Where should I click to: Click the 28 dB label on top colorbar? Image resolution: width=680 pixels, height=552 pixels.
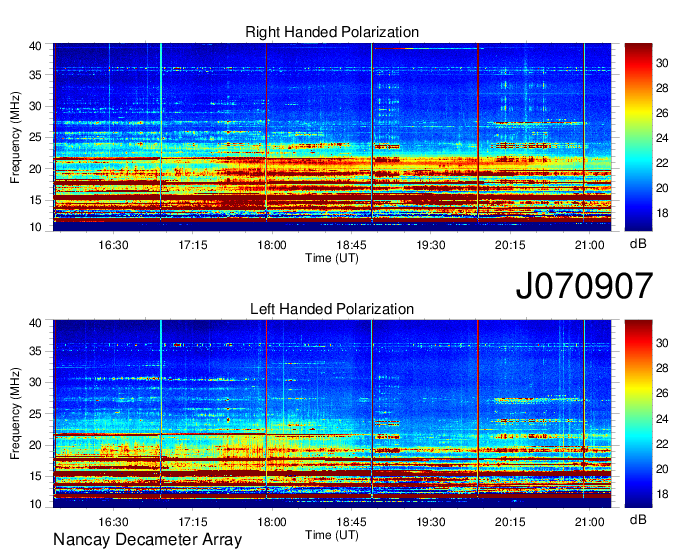pos(662,88)
